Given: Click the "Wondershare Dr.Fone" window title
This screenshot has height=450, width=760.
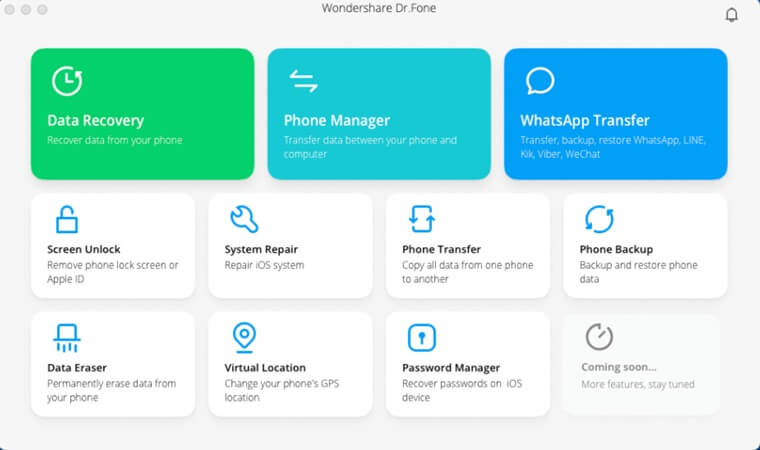Looking at the screenshot, I should 379,8.
